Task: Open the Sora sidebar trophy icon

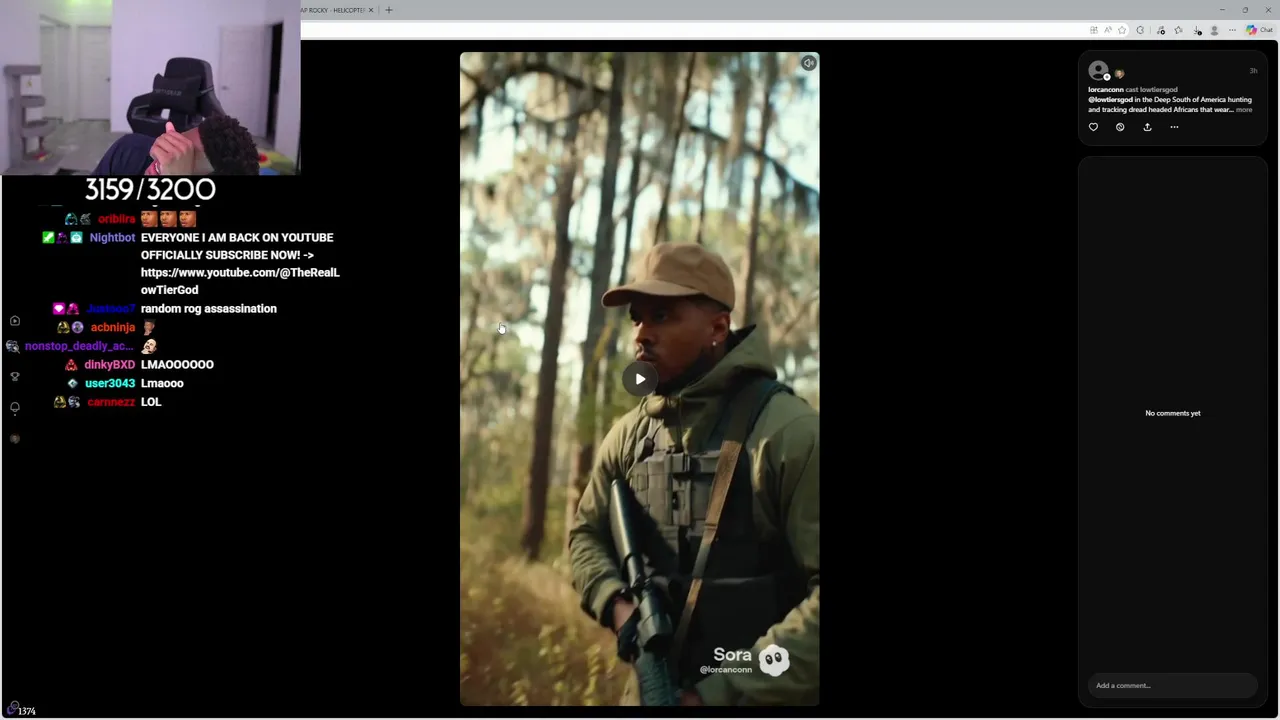Action: coord(15,376)
